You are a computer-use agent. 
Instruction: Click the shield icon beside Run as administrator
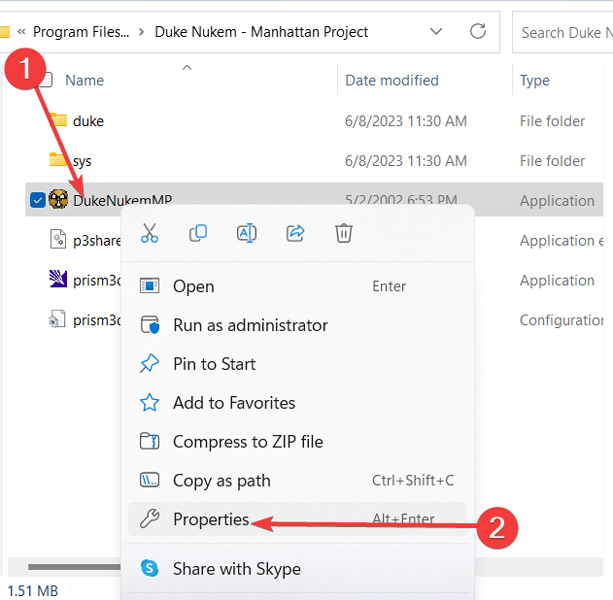pyautogui.click(x=150, y=325)
